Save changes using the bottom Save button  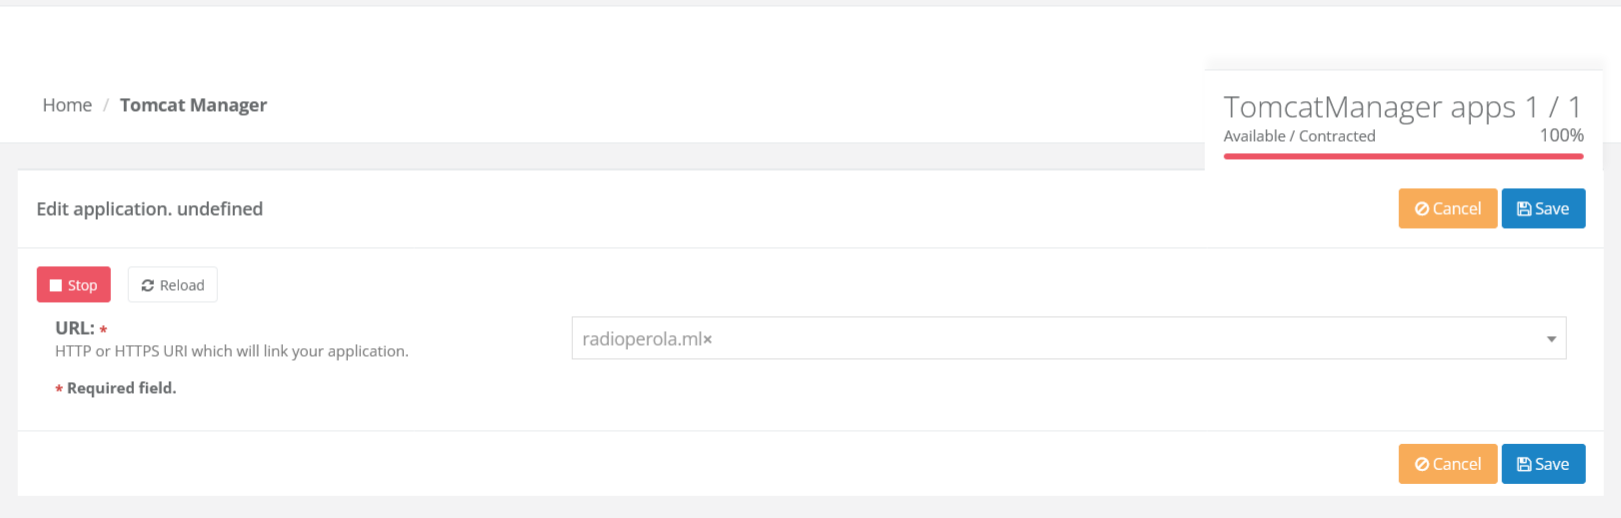[1543, 464]
